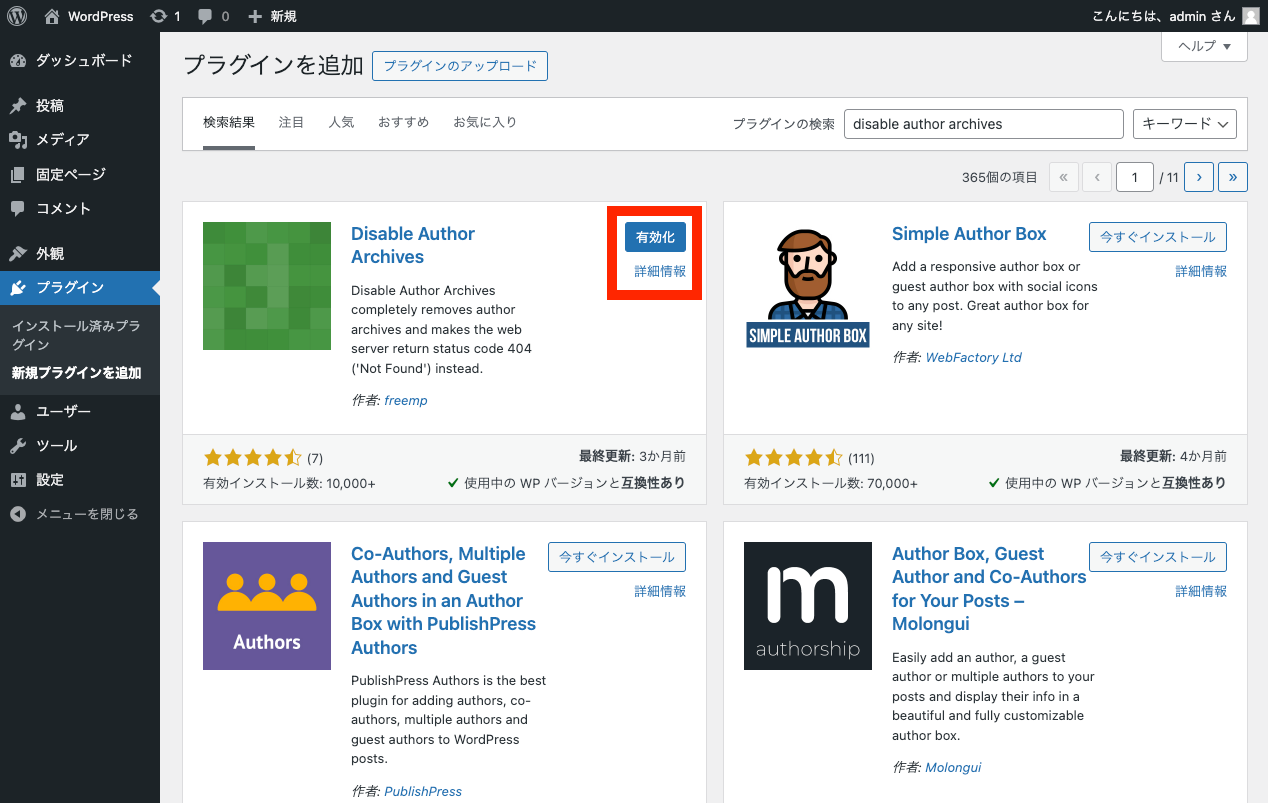Viewport: 1268px width, 803px height.
Task: Open the Co-Authors, Multiple Authors title link
Action: (444, 600)
